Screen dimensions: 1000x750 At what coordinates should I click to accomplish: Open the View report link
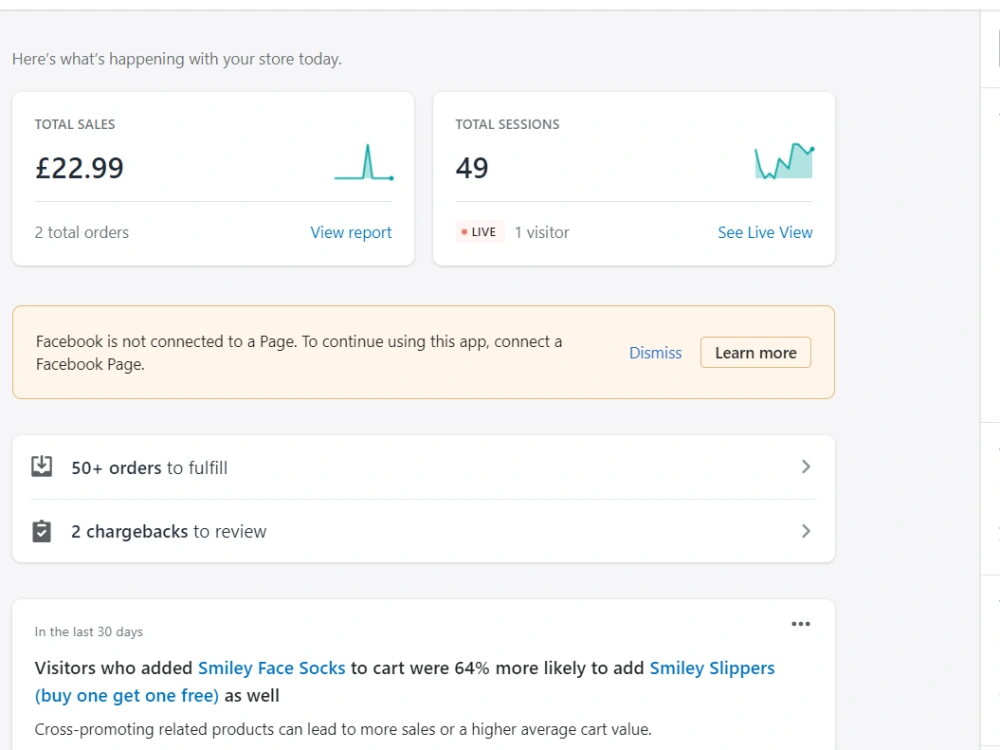(351, 233)
